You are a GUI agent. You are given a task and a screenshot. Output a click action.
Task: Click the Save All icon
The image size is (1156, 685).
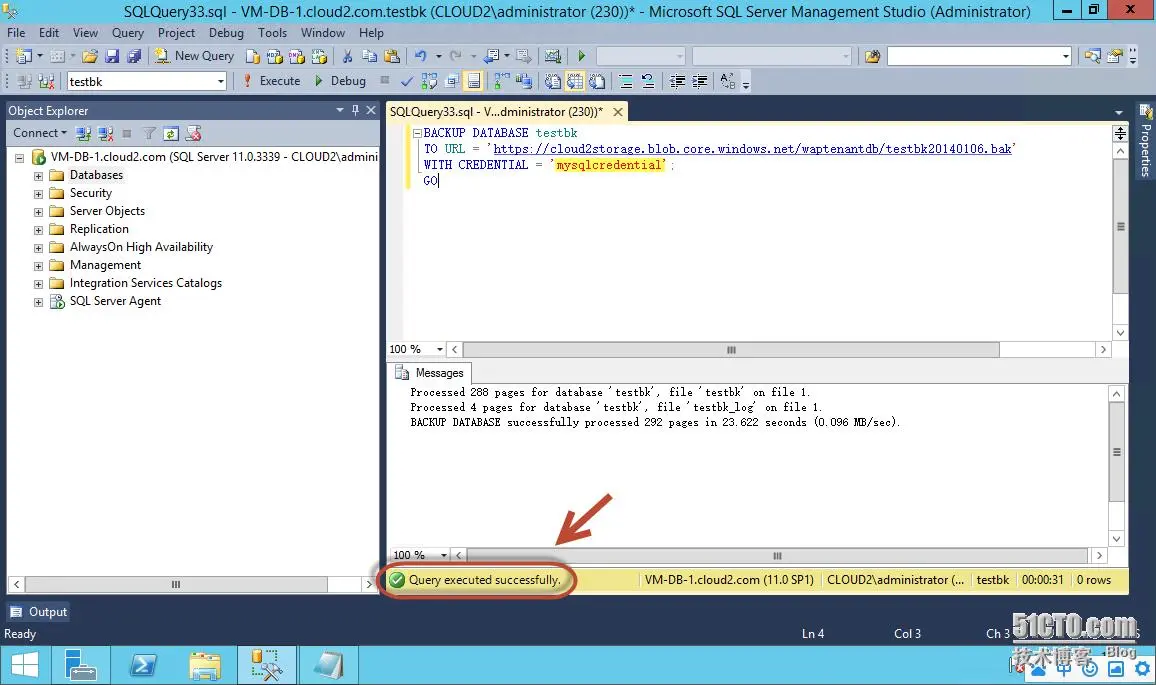point(133,56)
